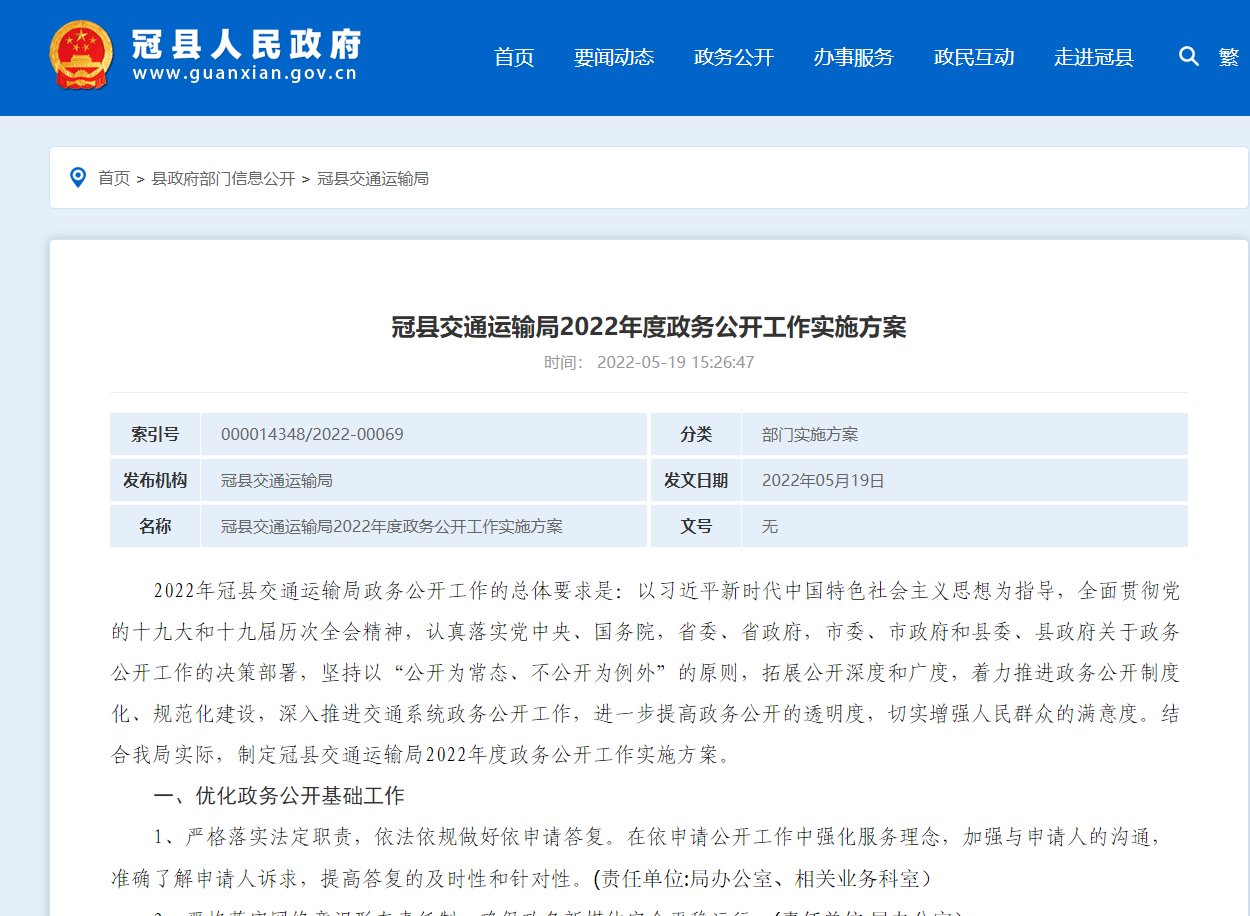Screen dimensions: 1250x916
Task: Click the 名称 label cell
Action: [155, 526]
